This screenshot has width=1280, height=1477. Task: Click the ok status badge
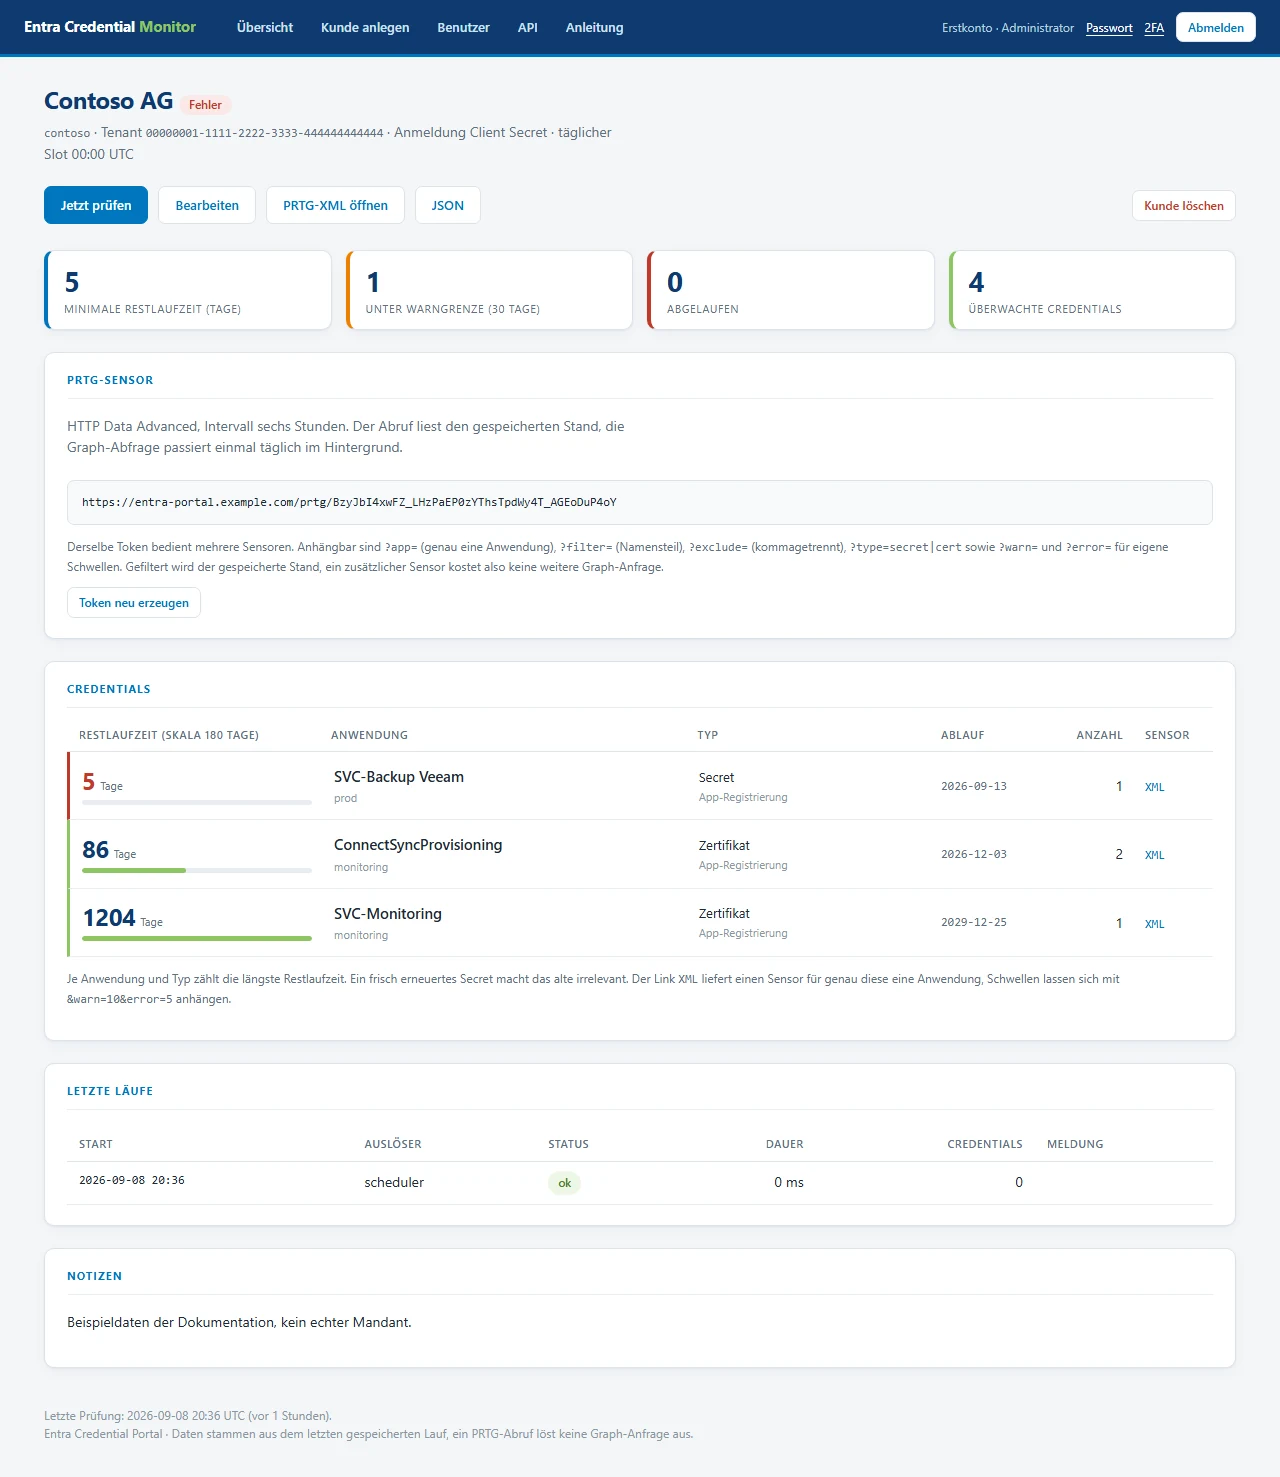pos(565,1183)
